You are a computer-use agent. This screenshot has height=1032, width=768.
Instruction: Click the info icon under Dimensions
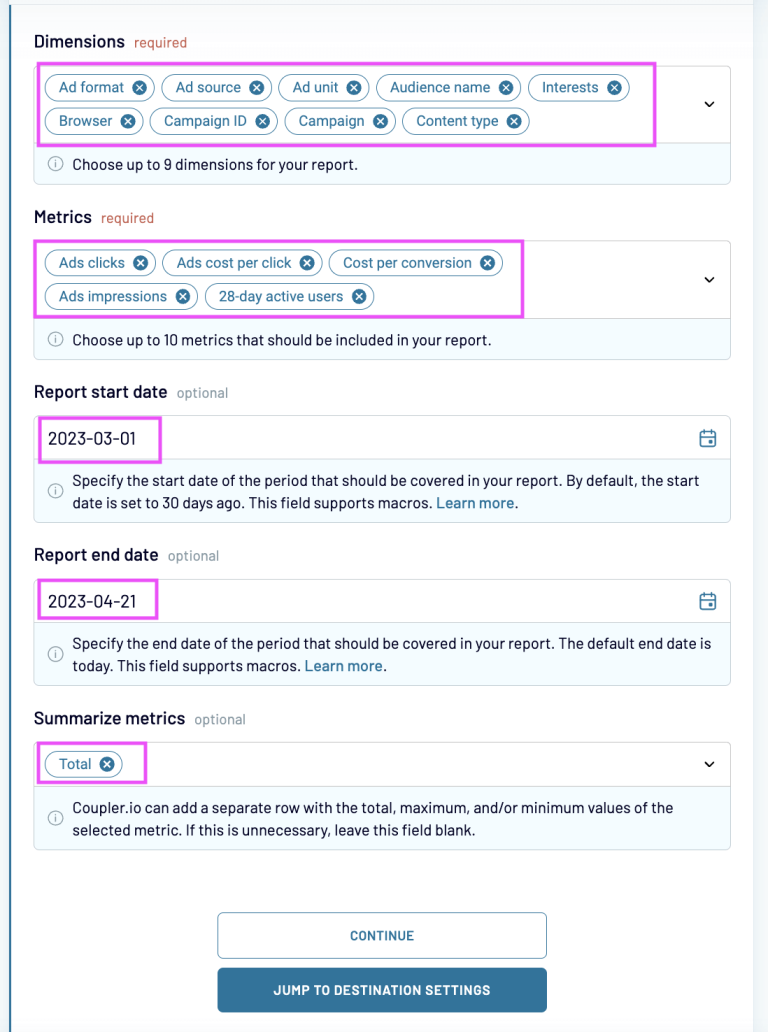(56, 163)
